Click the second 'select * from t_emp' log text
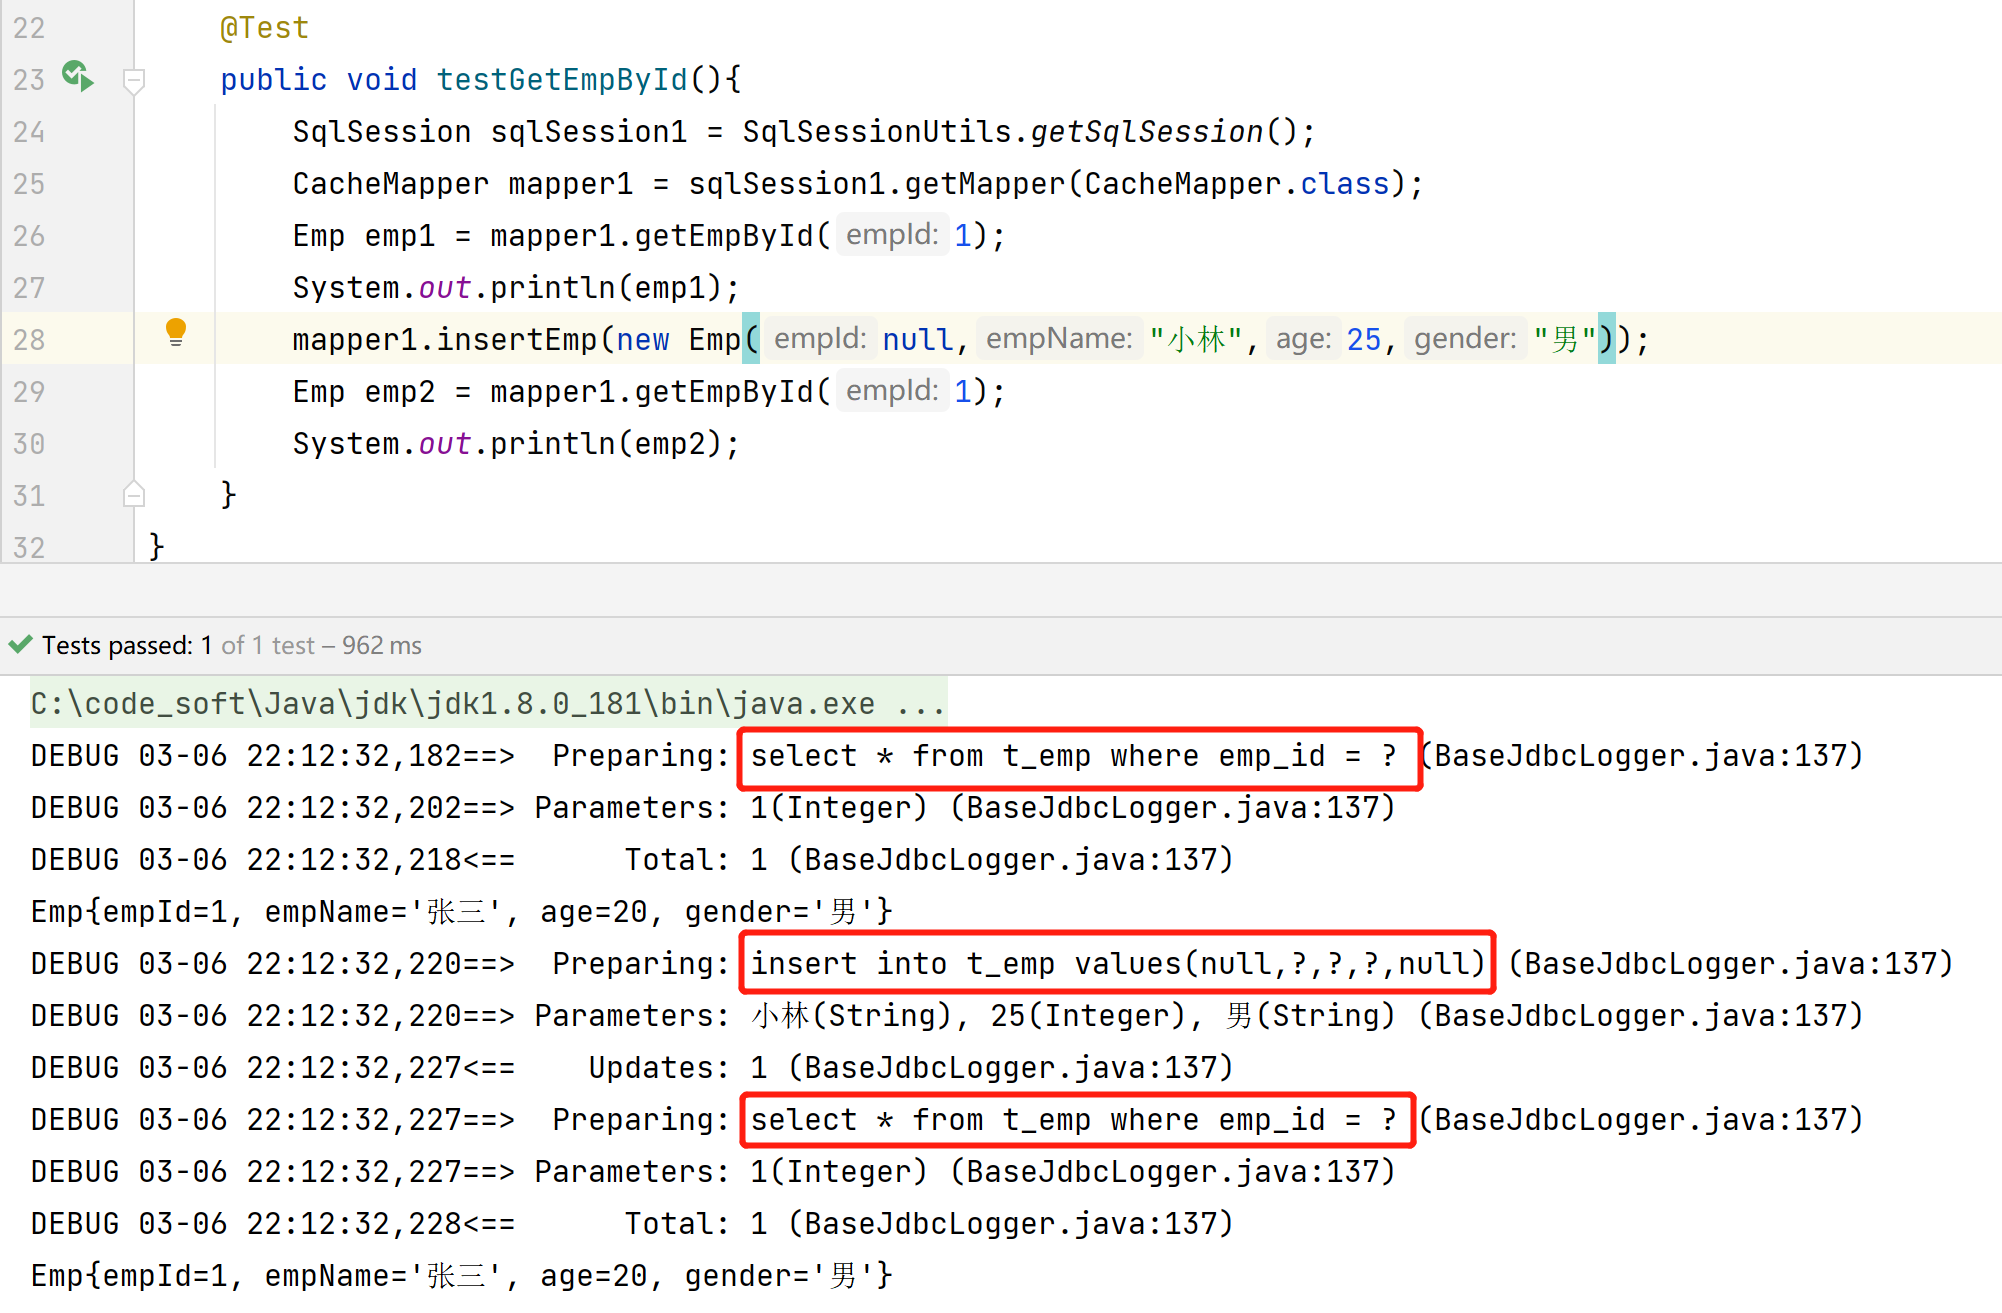The image size is (2002, 1313). point(1074,1120)
